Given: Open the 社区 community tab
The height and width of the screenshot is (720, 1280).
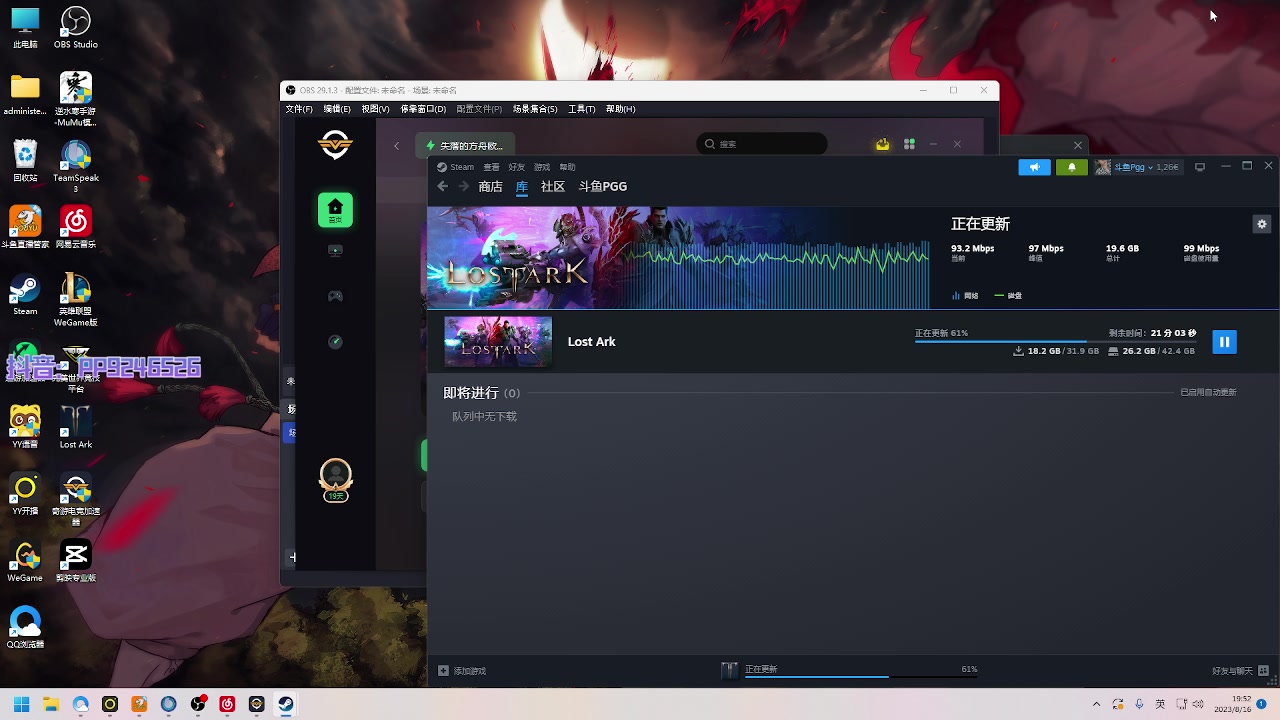Looking at the screenshot, I should click(553, 187).
